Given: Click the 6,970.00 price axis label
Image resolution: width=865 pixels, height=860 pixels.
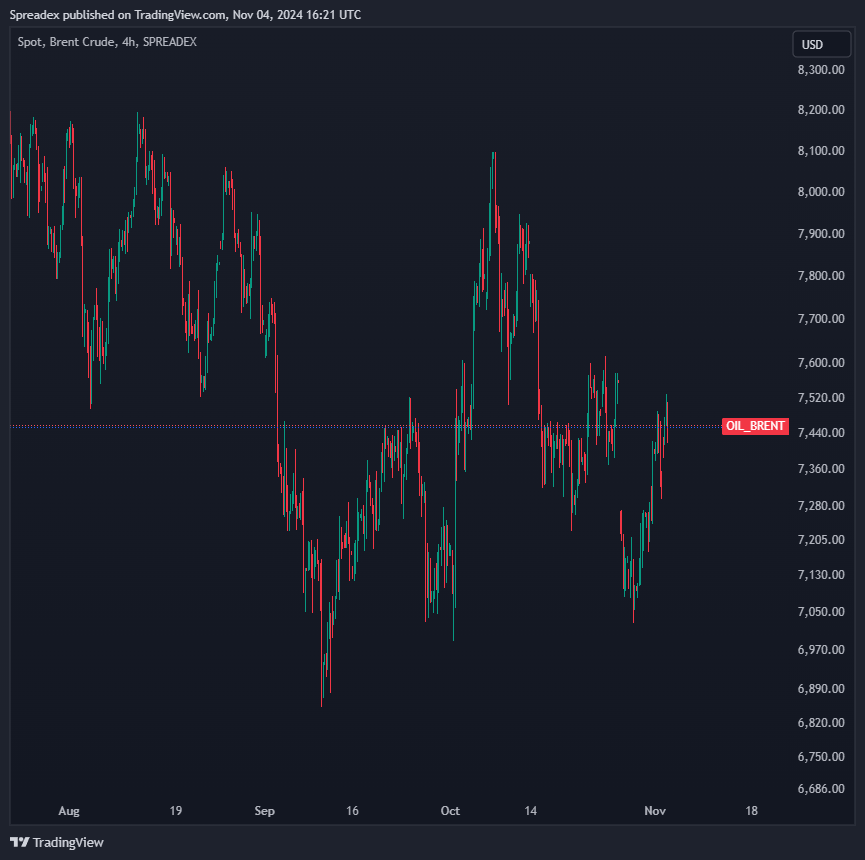Looking at the screenshot, I should (821, 649).
